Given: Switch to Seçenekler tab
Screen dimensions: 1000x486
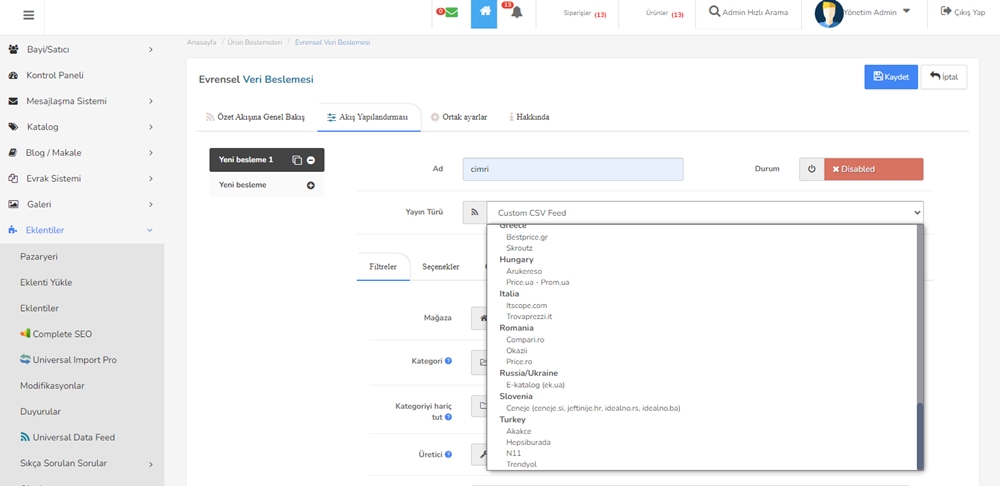Looking at the screenshot, I should [441, 267].
